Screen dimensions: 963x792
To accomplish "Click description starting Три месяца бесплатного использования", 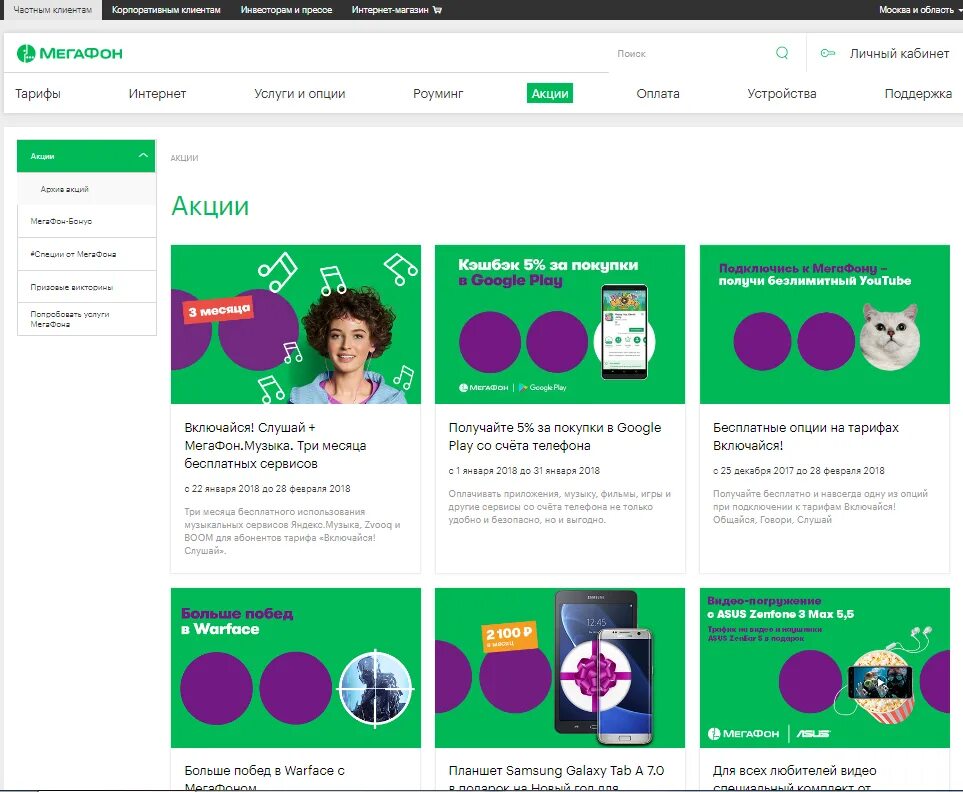I will click(x=292, y=531).
